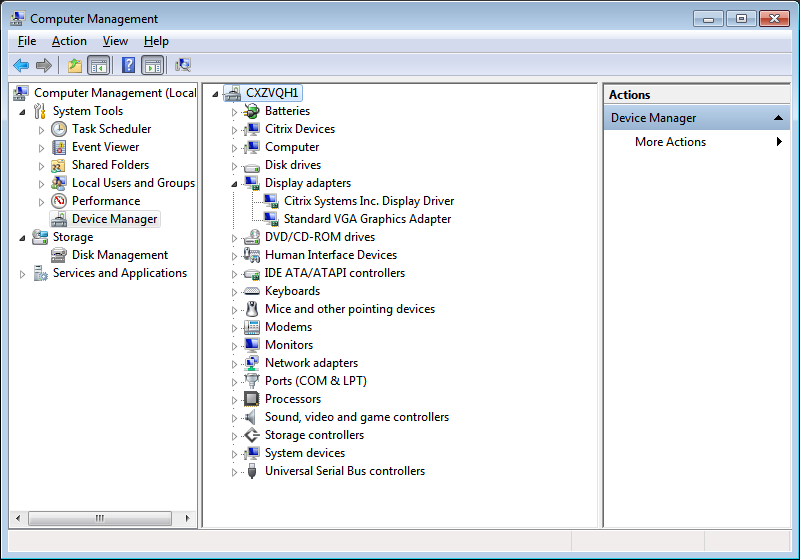The image size is (800, 560).
Task: Open the Action menu
Action: (69, 41)
